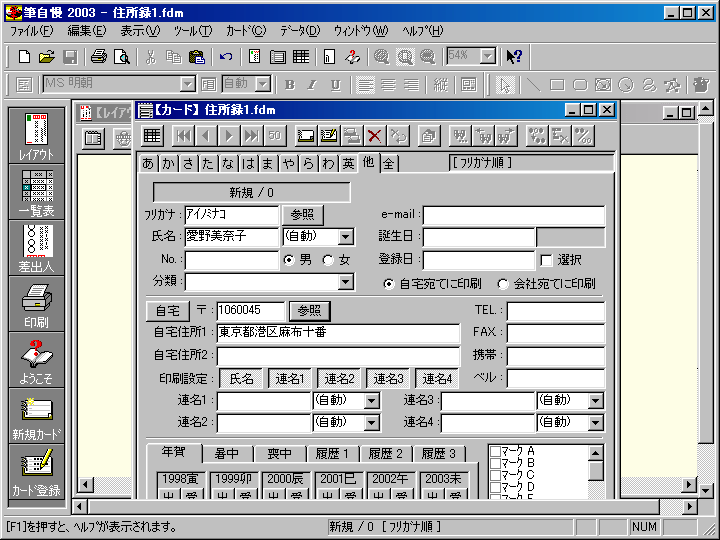Switch to the 暑中 tab

[x=227, y=454]
